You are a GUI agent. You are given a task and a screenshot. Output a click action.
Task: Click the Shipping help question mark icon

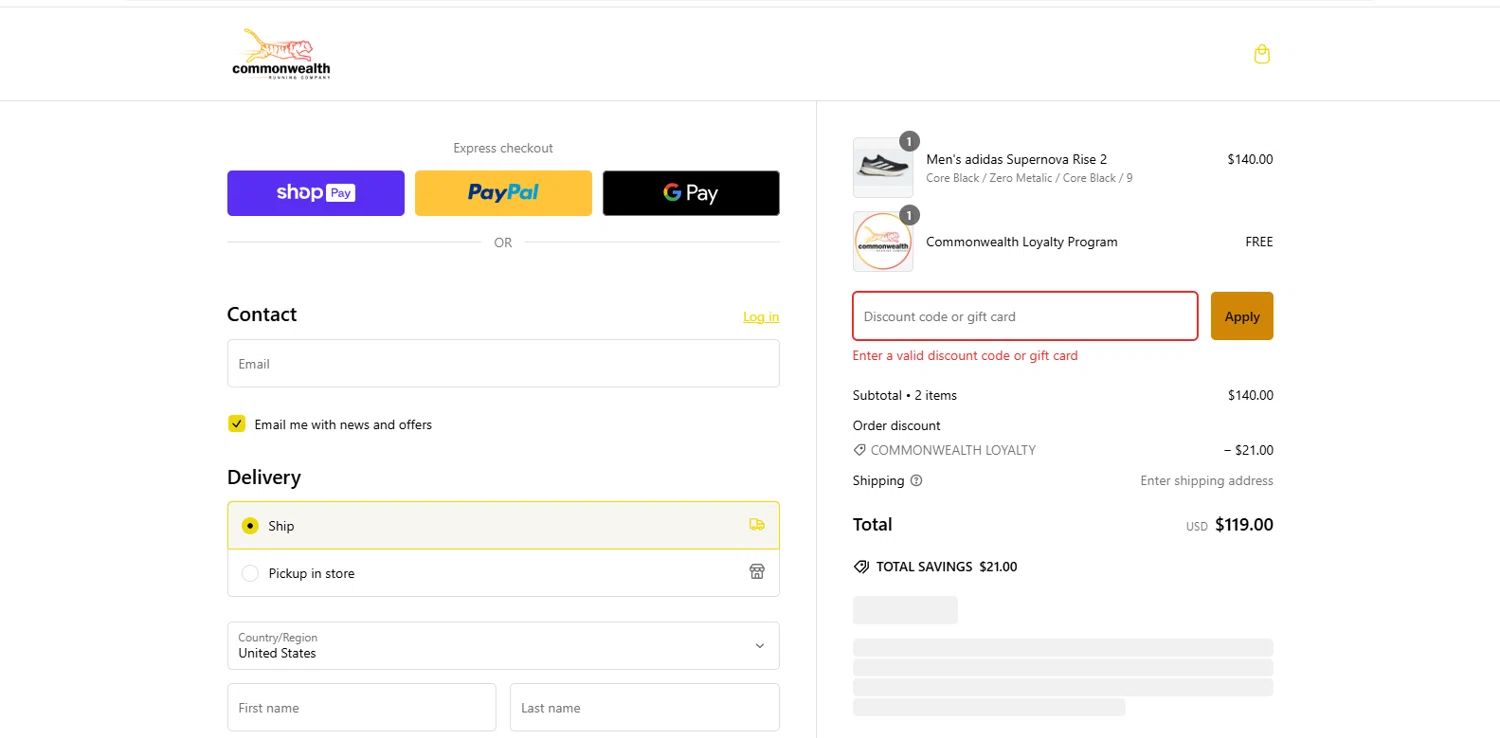click(916, 480)
